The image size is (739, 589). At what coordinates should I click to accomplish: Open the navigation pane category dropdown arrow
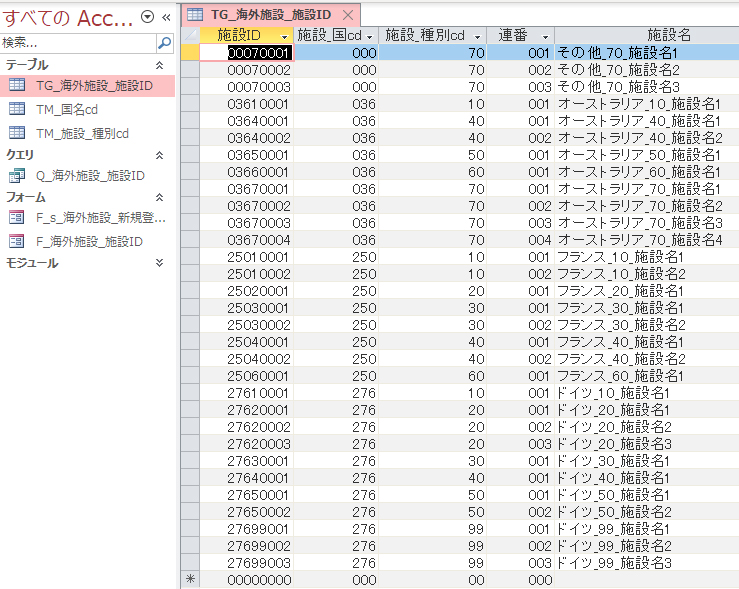[x=148, y=17]
